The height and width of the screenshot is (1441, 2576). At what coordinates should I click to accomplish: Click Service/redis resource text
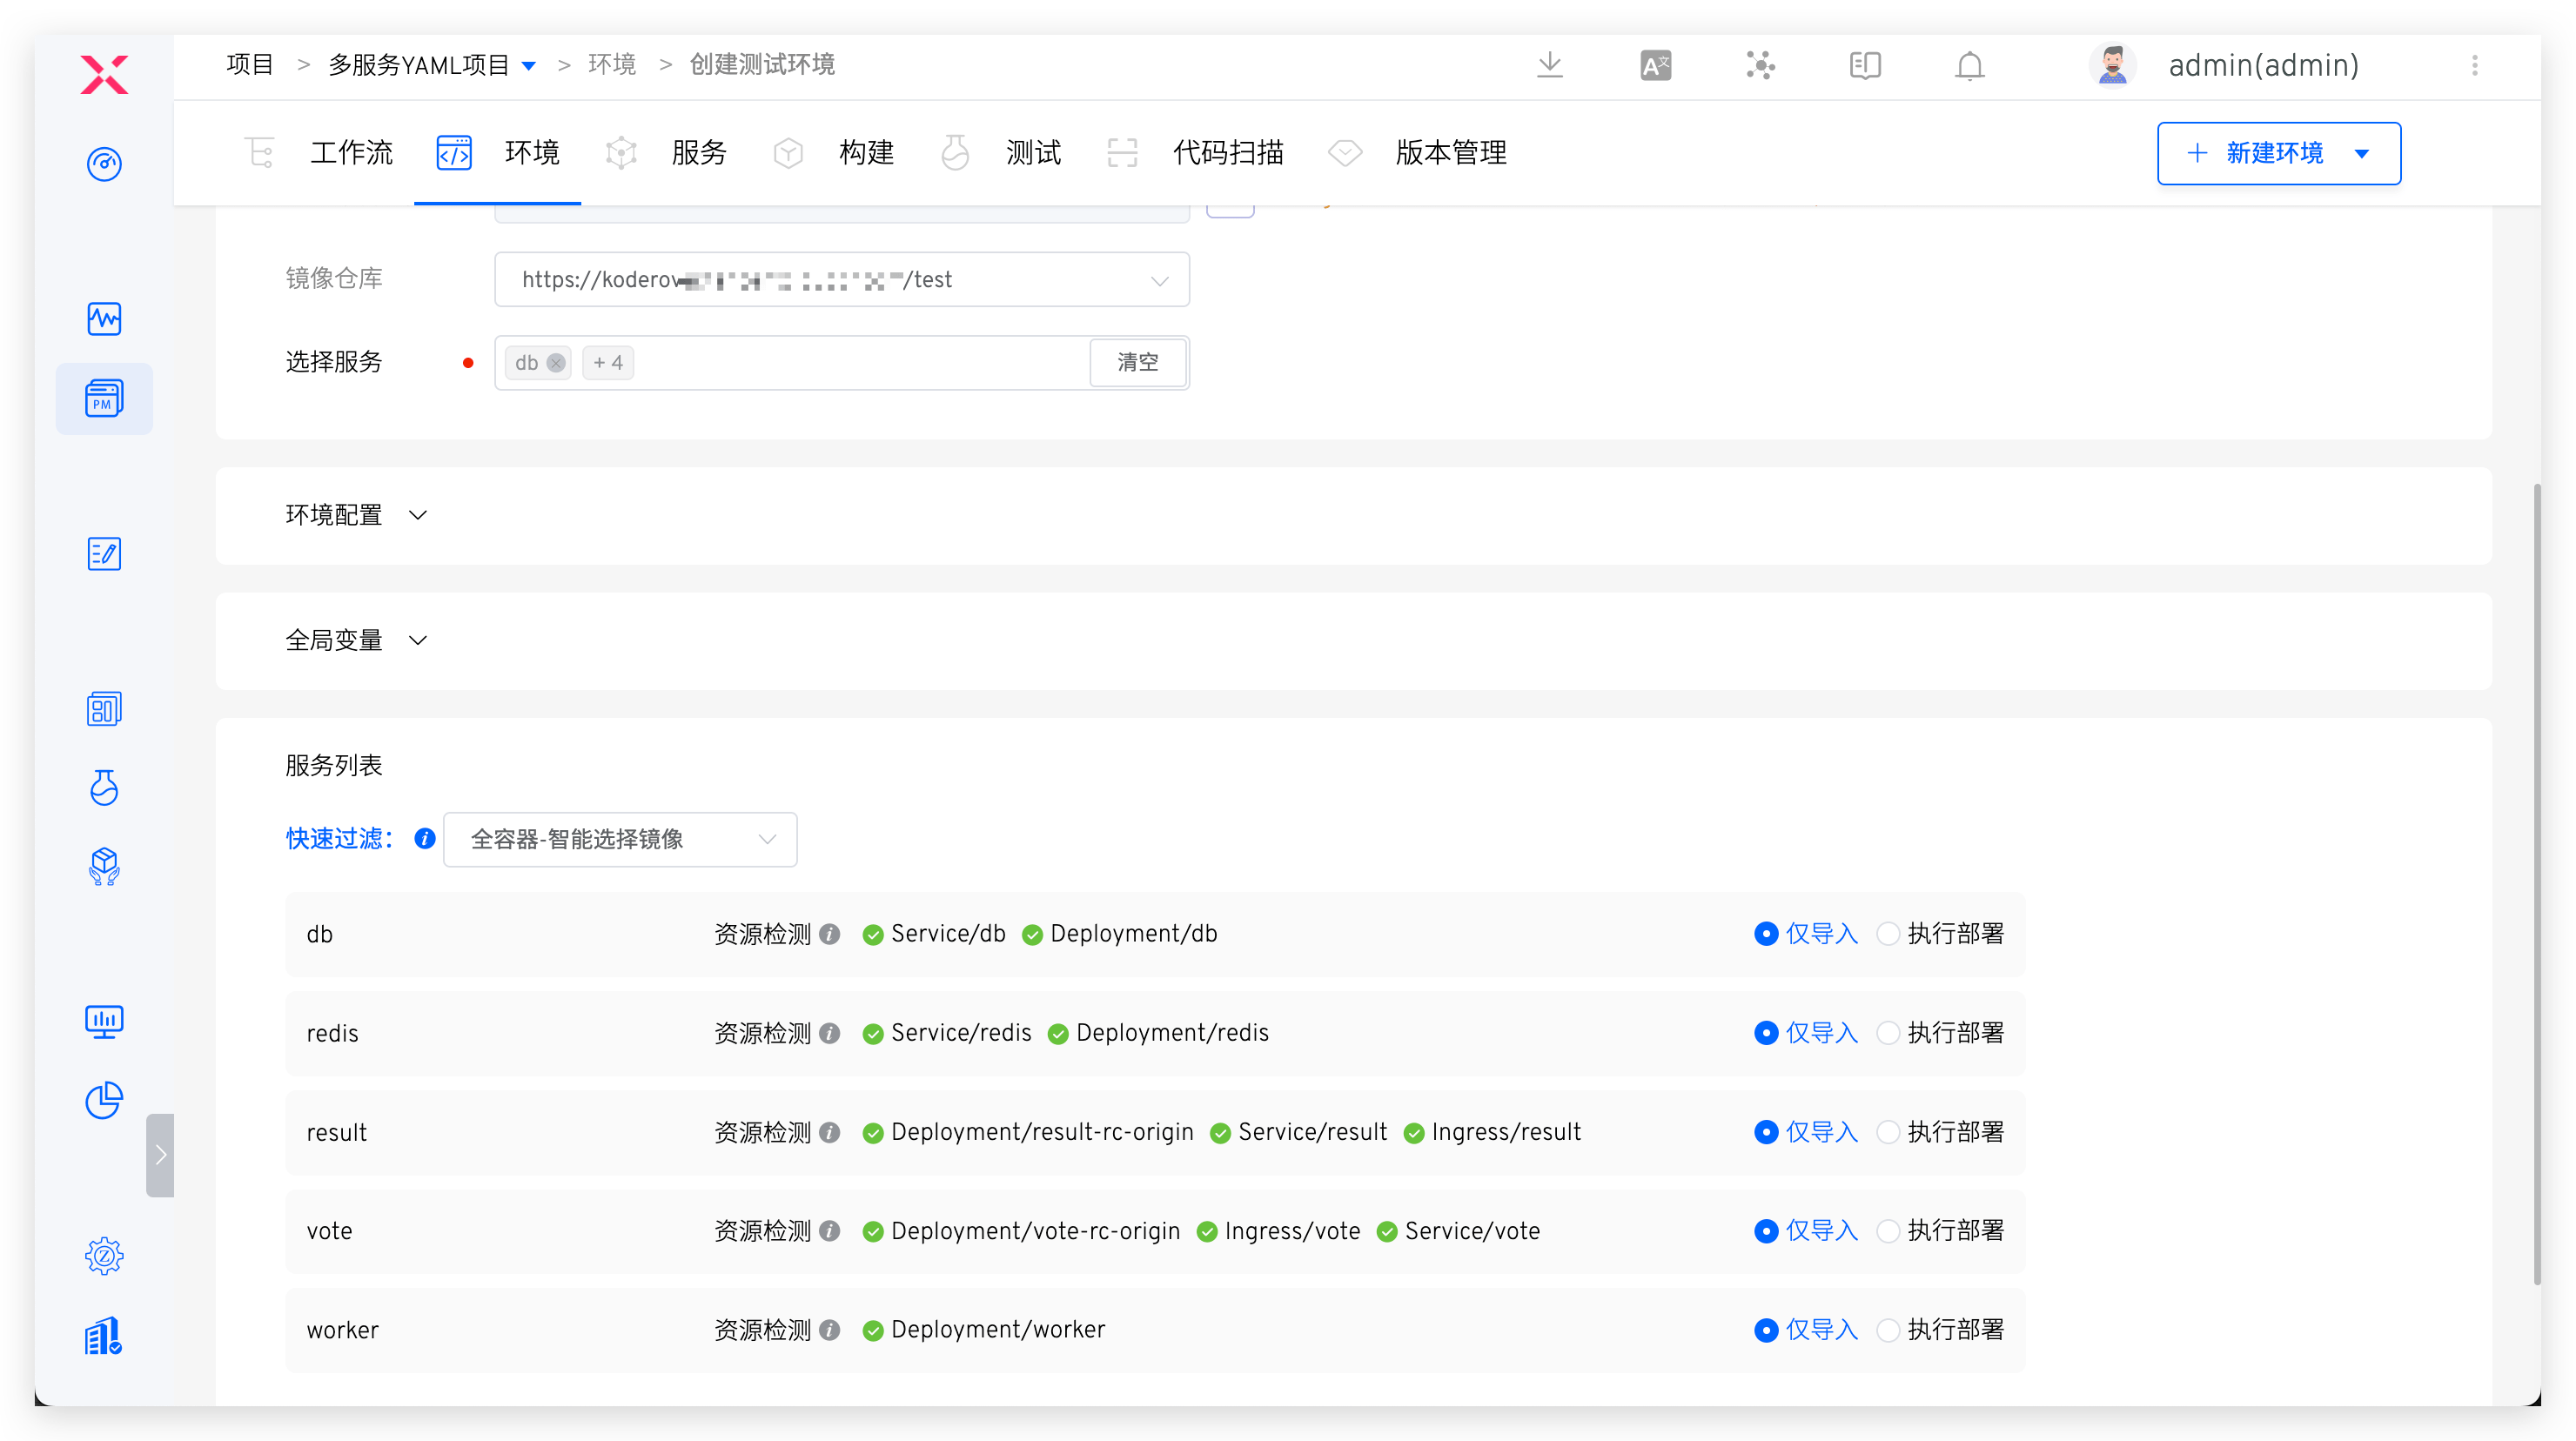(961, 1032)
